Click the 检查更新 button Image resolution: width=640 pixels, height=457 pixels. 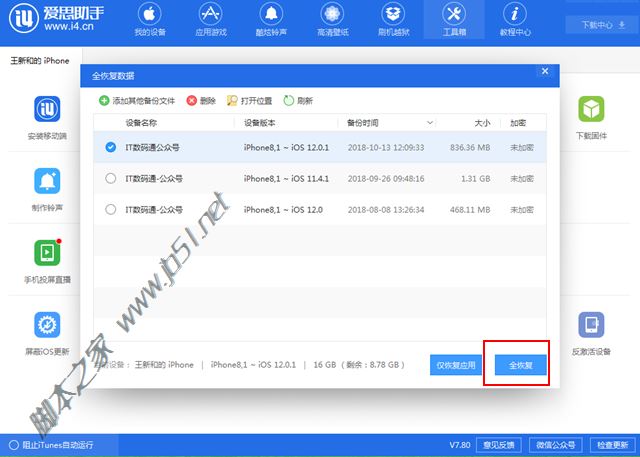612,445
